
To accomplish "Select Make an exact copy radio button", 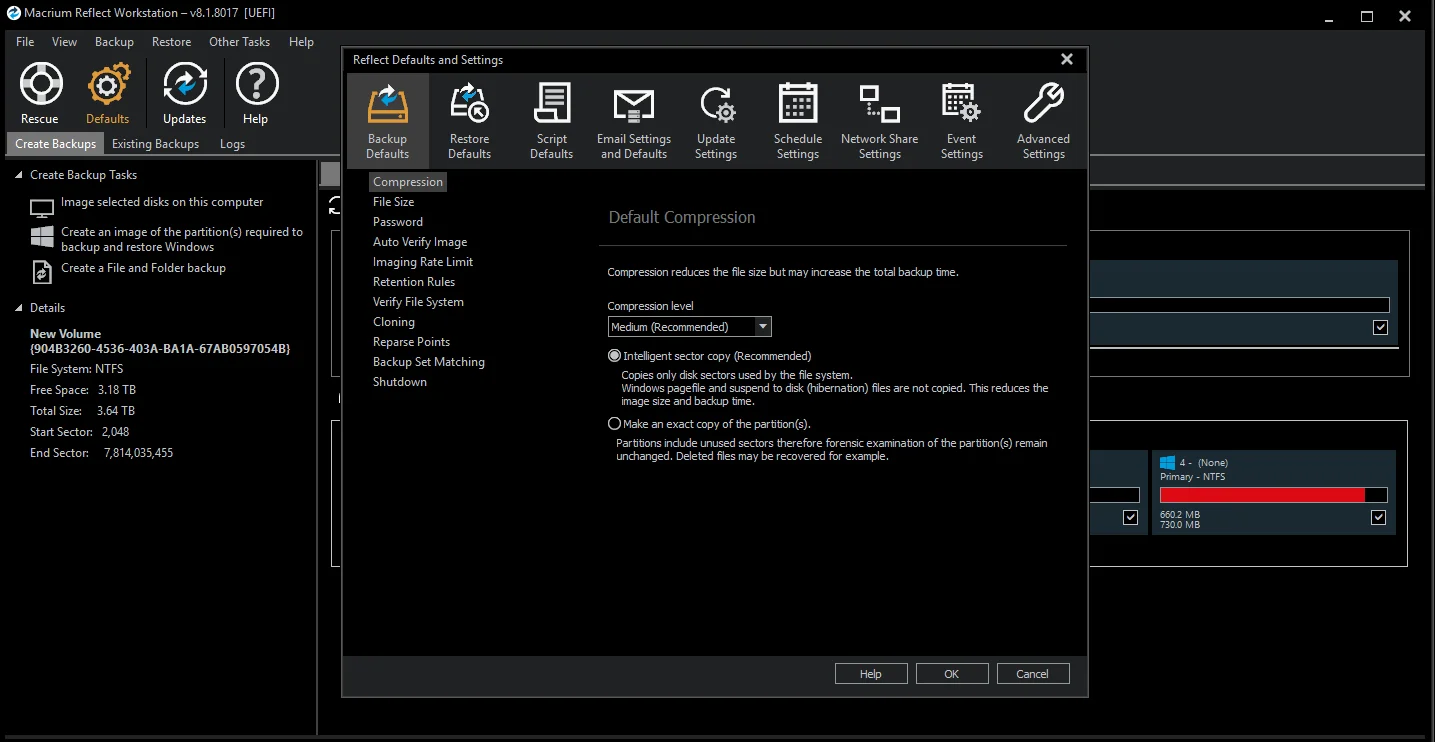I will point(615,424).
